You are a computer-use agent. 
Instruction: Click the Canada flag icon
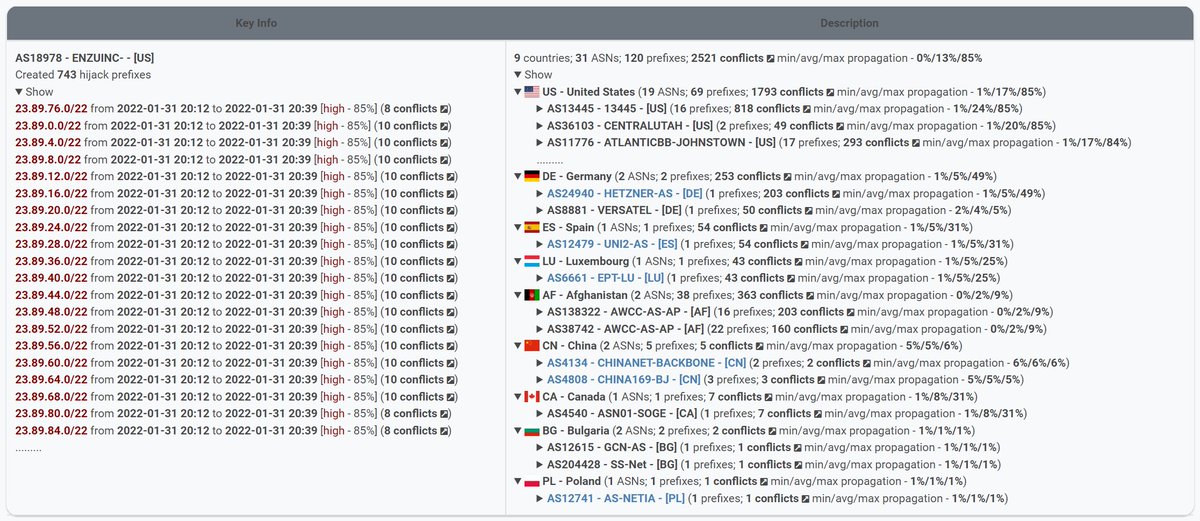tap(532, 398)
